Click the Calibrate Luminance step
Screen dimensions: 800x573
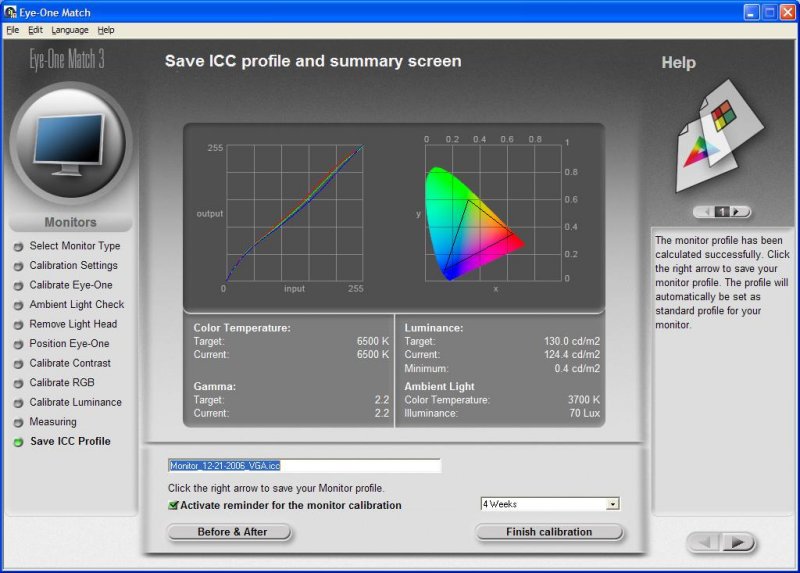pyautogui.click(x=76, y=402)
